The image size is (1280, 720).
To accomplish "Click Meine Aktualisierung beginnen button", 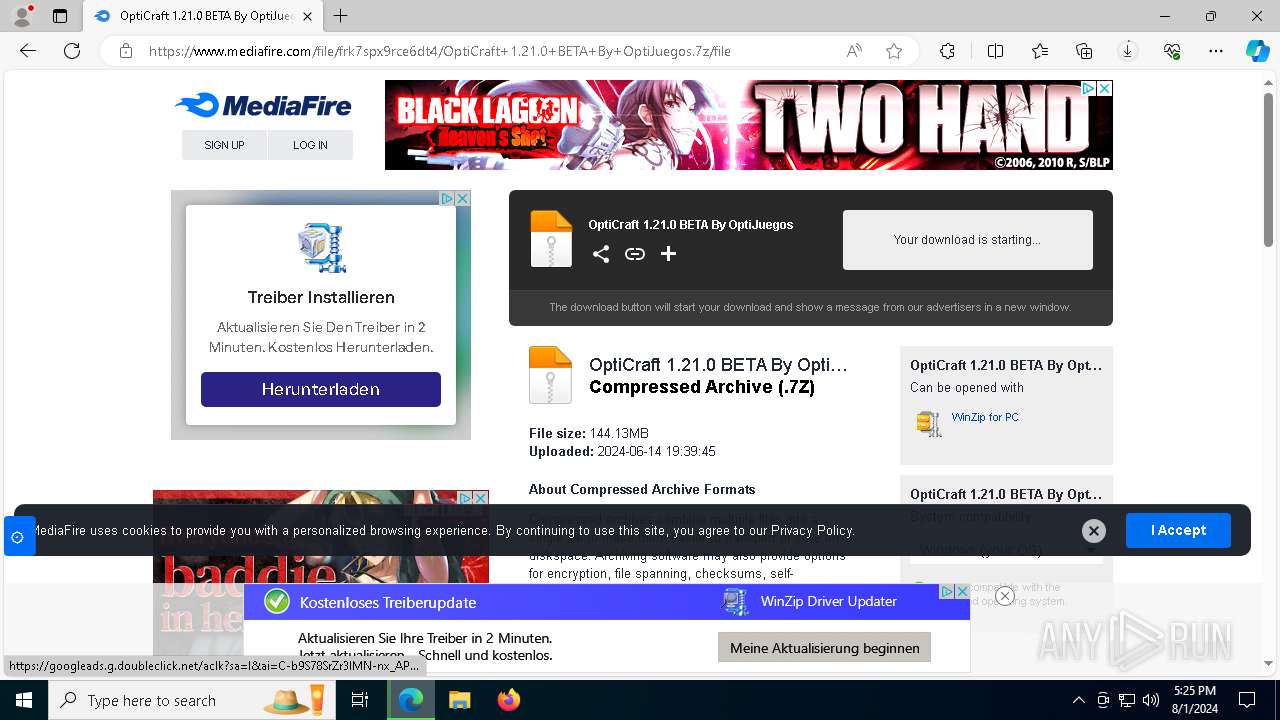I will (x=824, y=648).
